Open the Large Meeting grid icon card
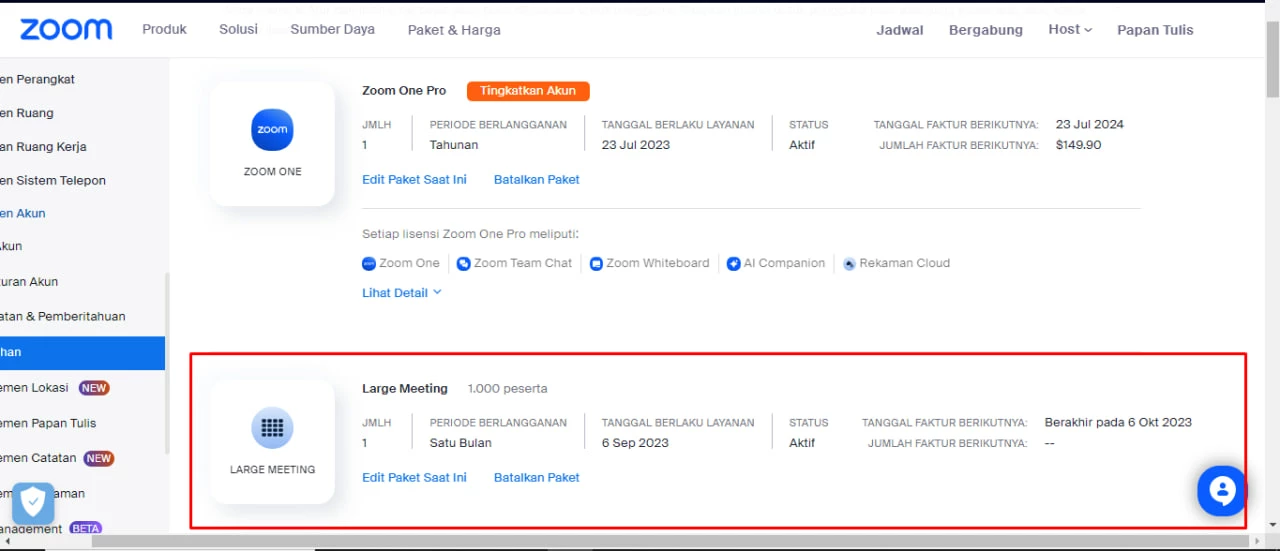The image size is (1280, 551). click(x=272, y=442)
